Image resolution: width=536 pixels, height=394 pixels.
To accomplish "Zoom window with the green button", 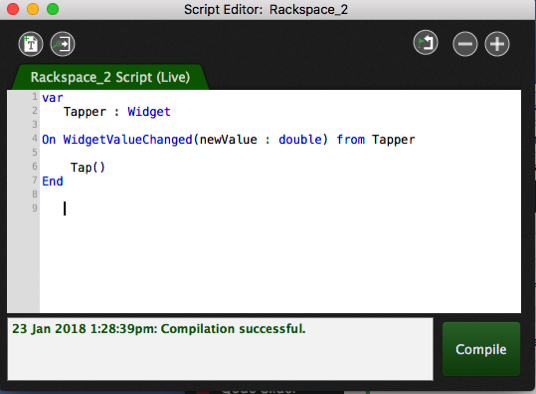I will (x=53, y=9).
